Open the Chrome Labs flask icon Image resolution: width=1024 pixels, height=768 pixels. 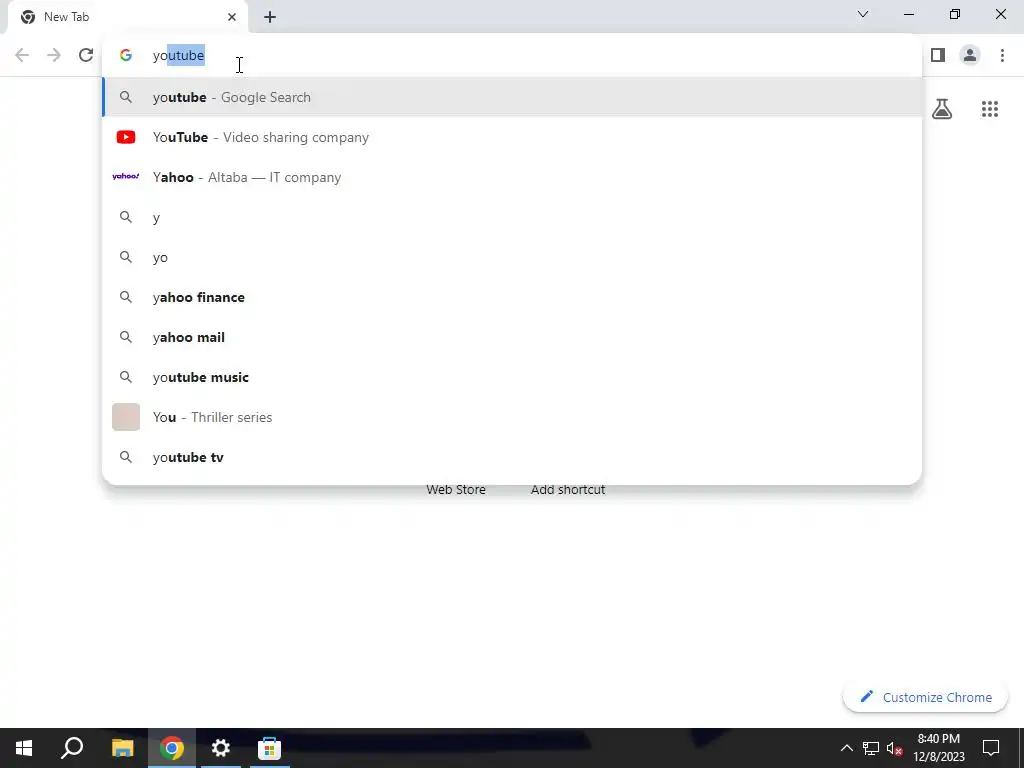pos(942,109)
